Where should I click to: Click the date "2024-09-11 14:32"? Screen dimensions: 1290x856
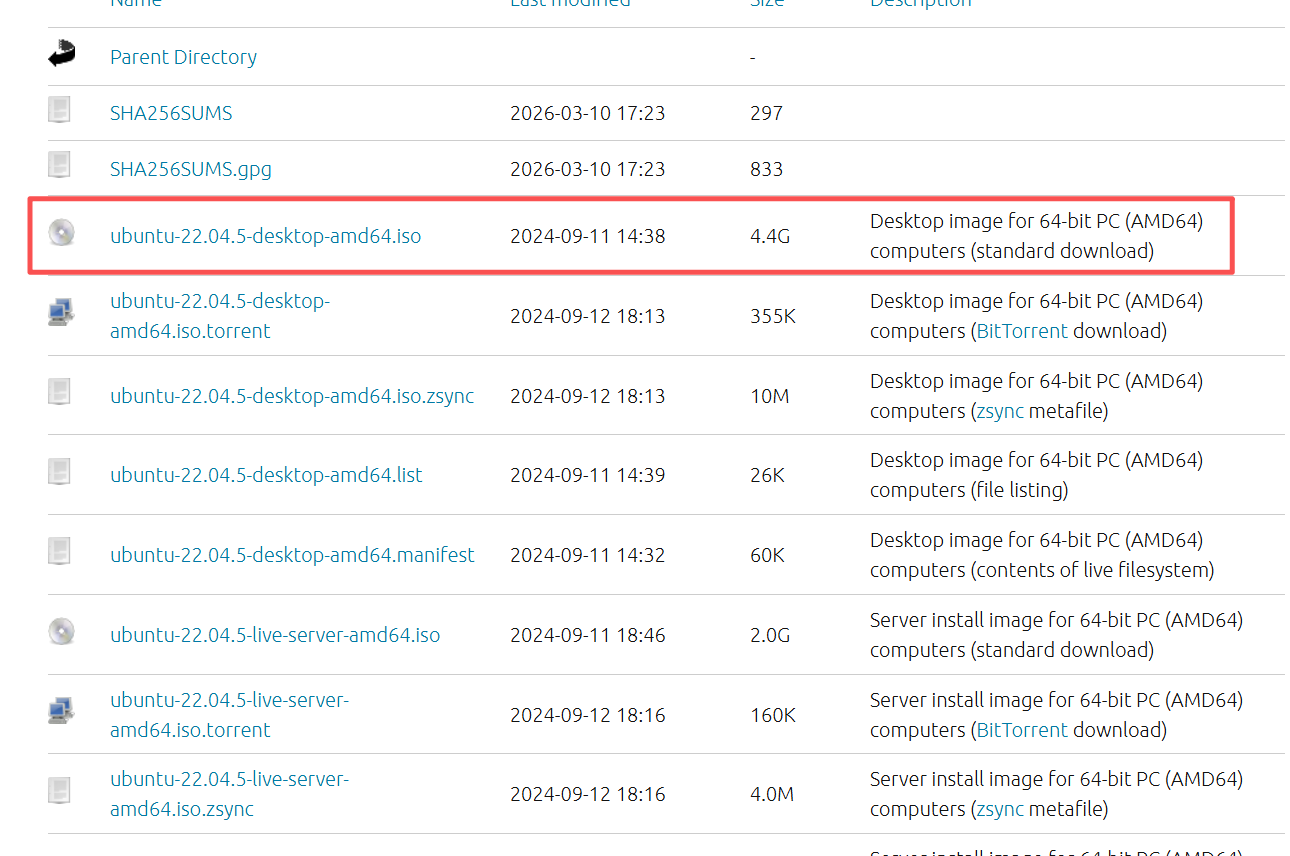pos(587,555)
